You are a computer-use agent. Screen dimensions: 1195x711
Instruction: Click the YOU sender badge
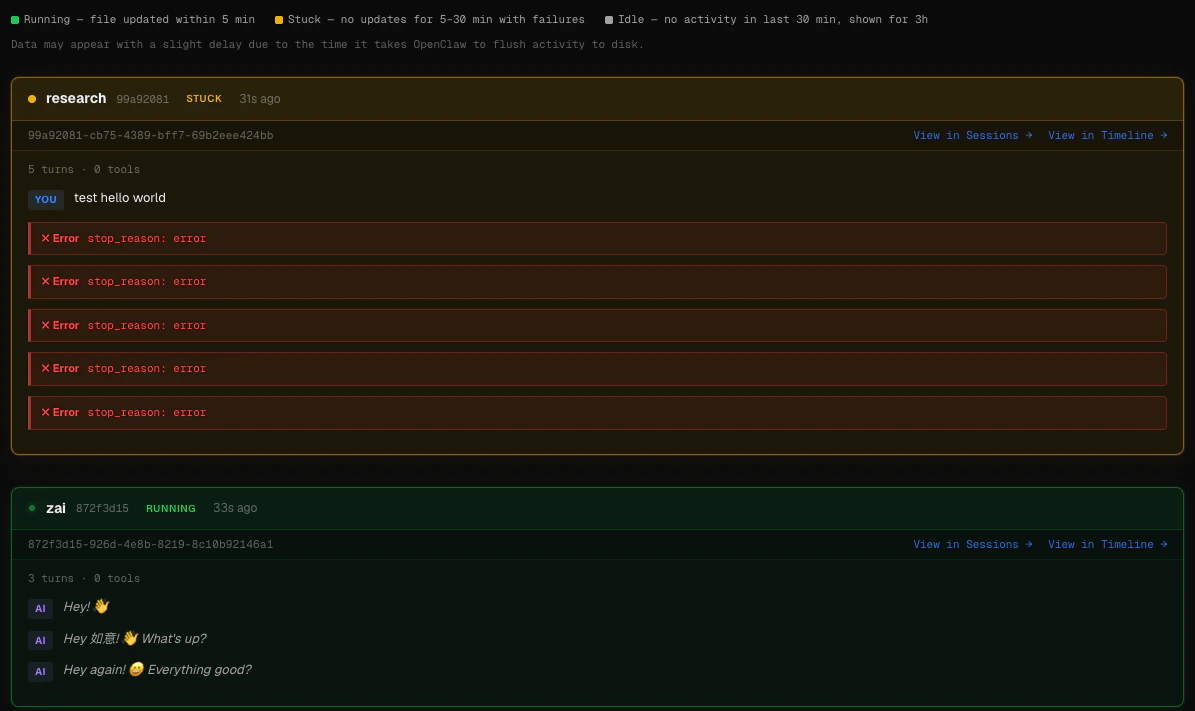point(45,199)
